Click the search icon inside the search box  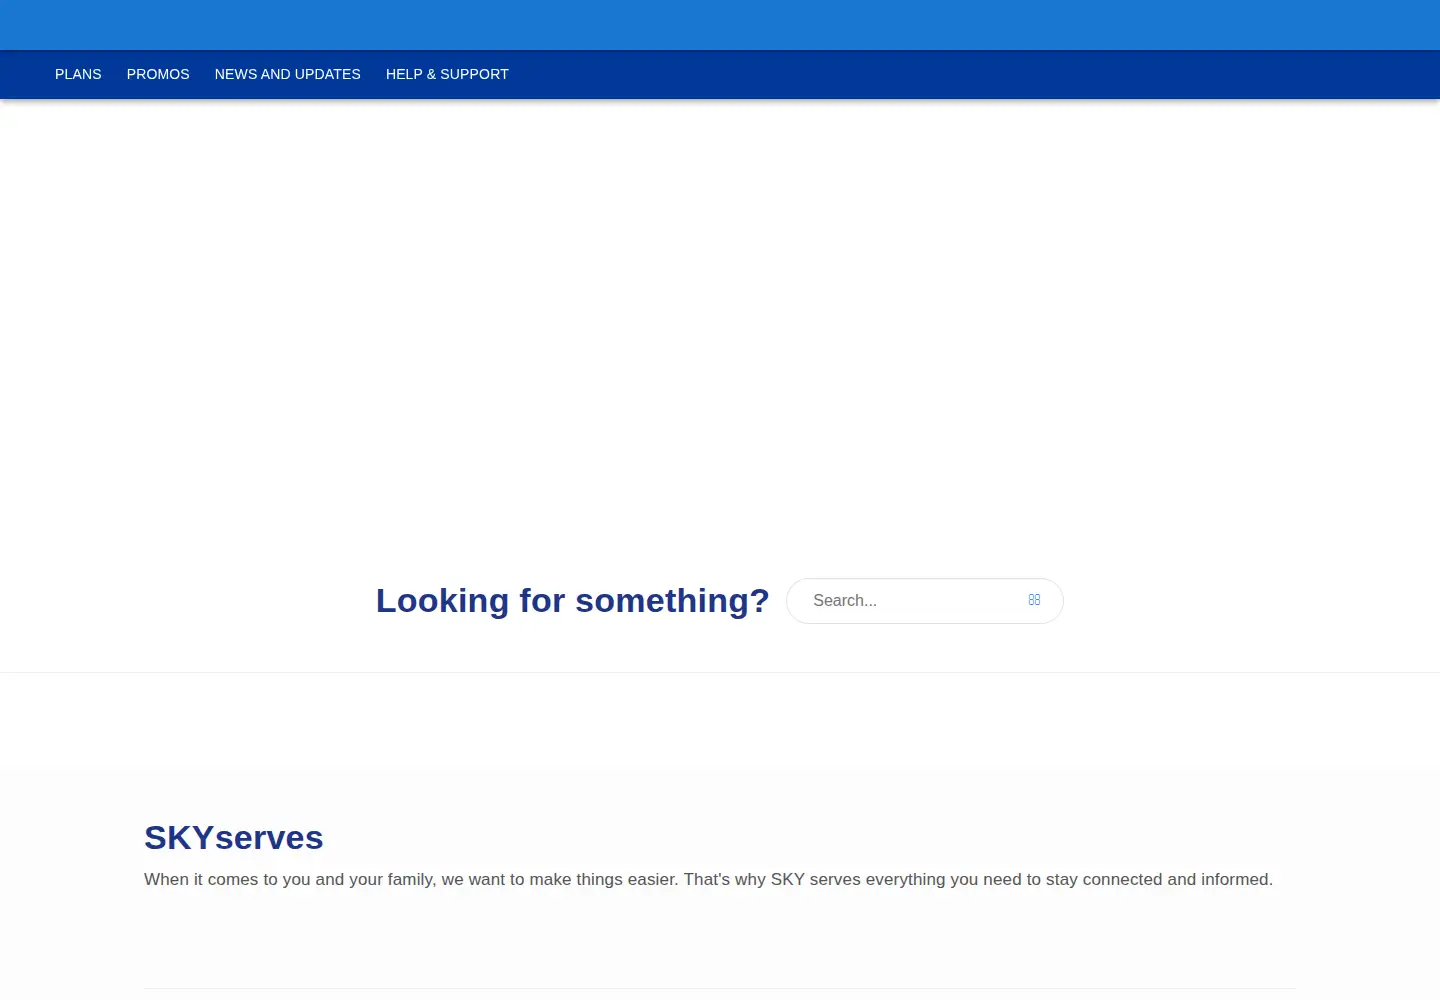click(x=1034, y=600)
